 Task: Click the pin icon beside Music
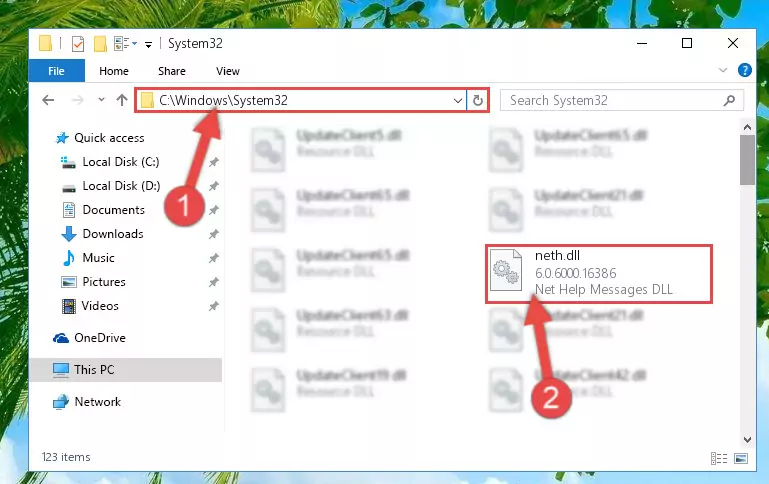(x=213, y=258)
